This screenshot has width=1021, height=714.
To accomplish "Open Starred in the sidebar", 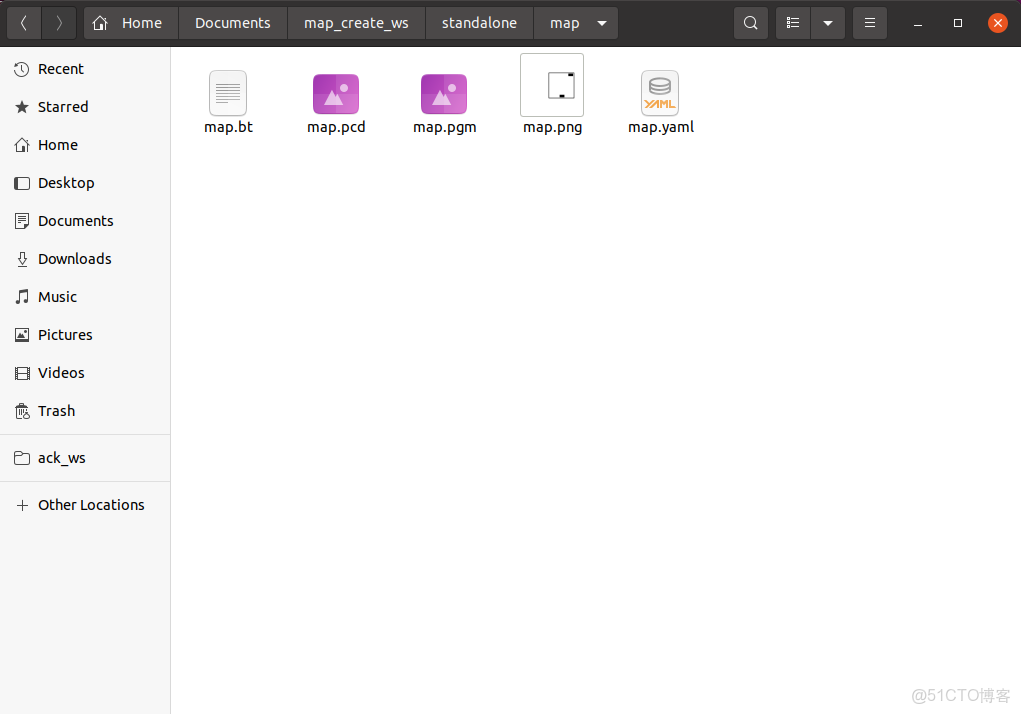I will pos(85,107).
